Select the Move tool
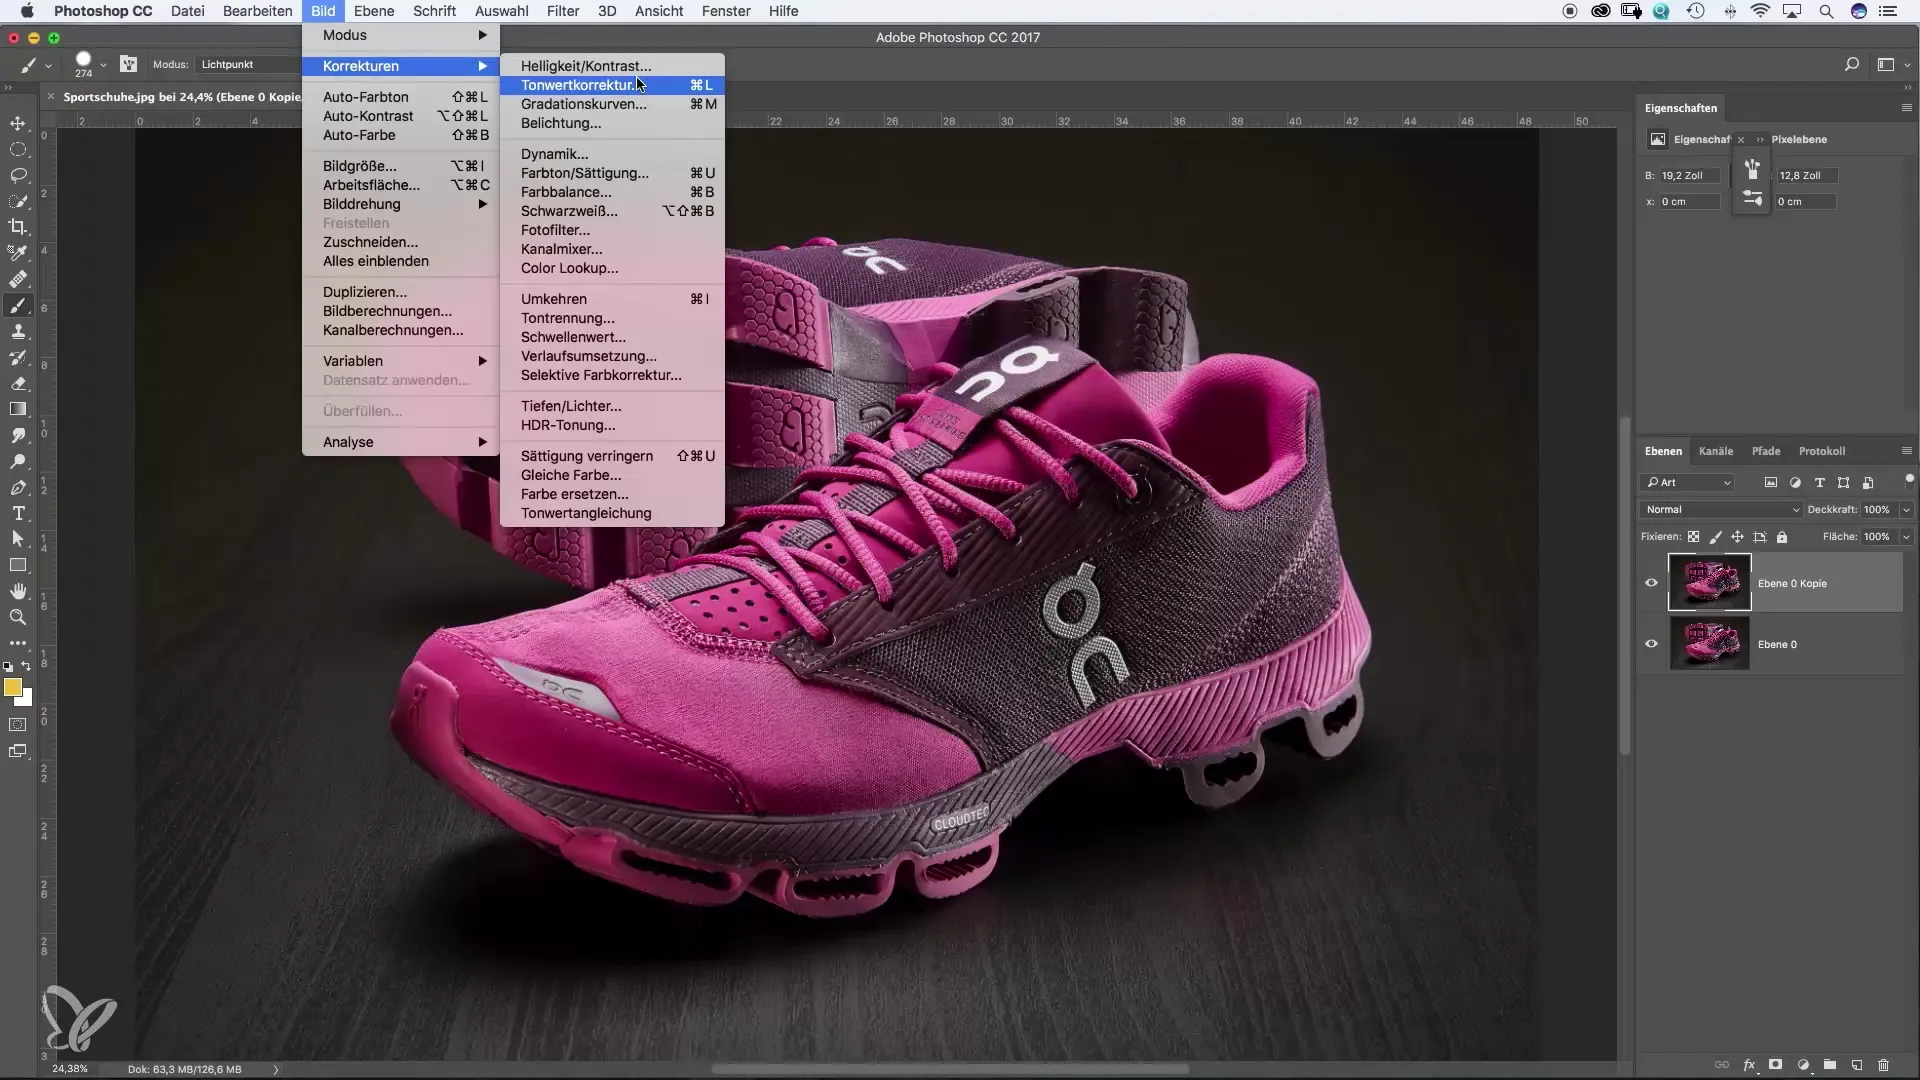 [x=18, y=123]
